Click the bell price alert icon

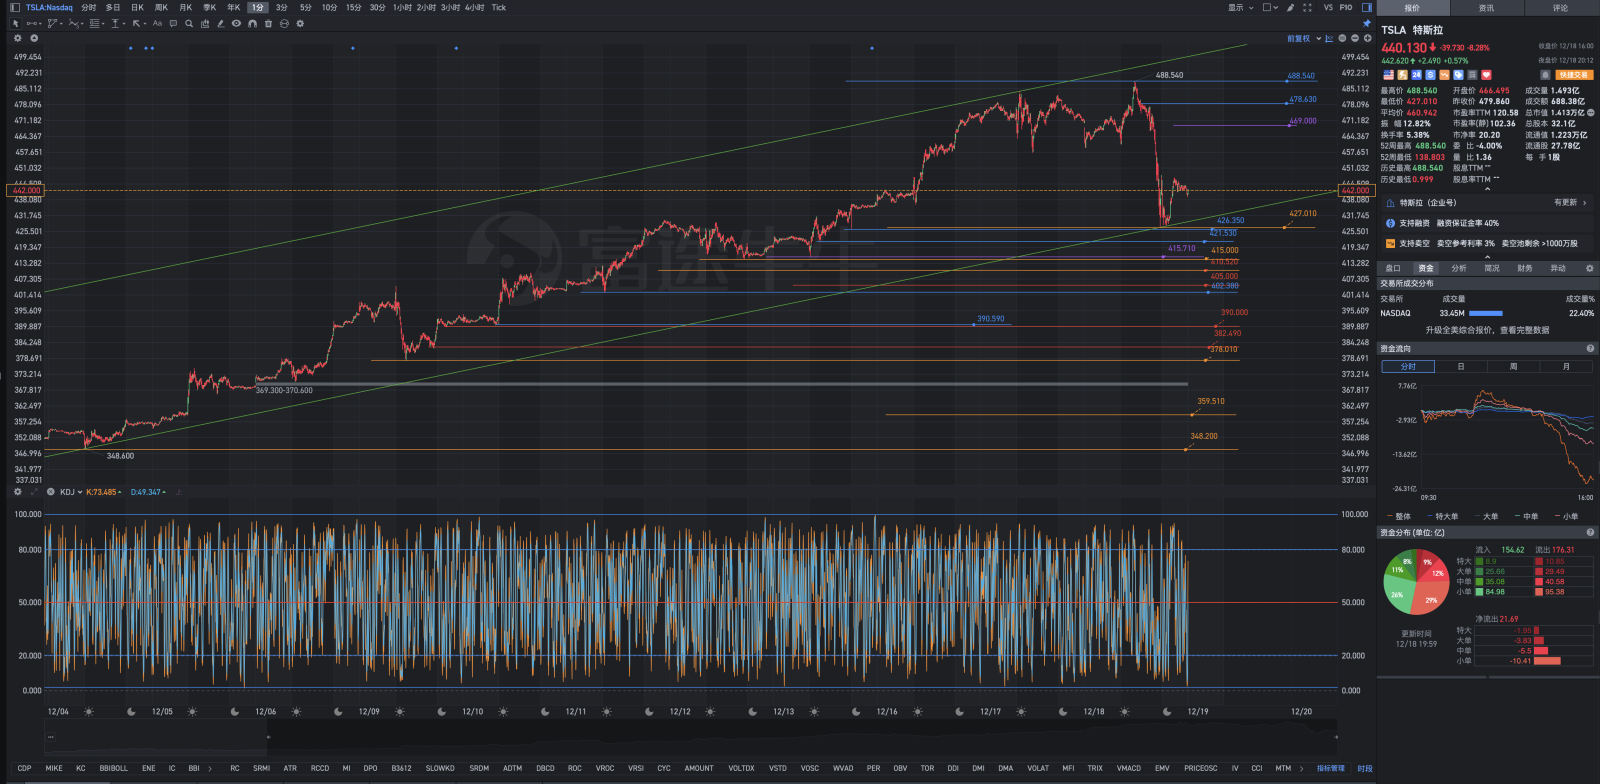point(1545,75)
